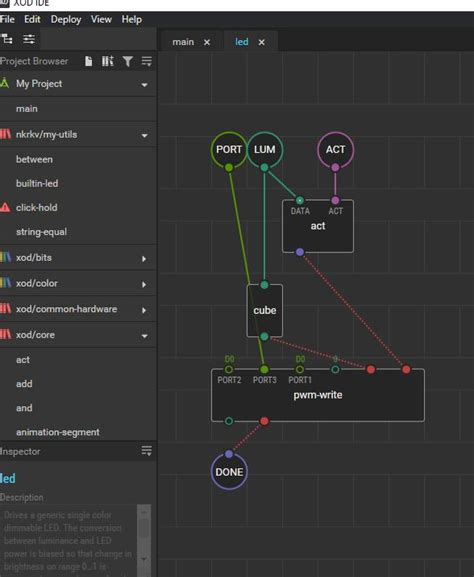Close the led tab
Viewport: 474px width, 577px height.
click(x=261, y=42)
